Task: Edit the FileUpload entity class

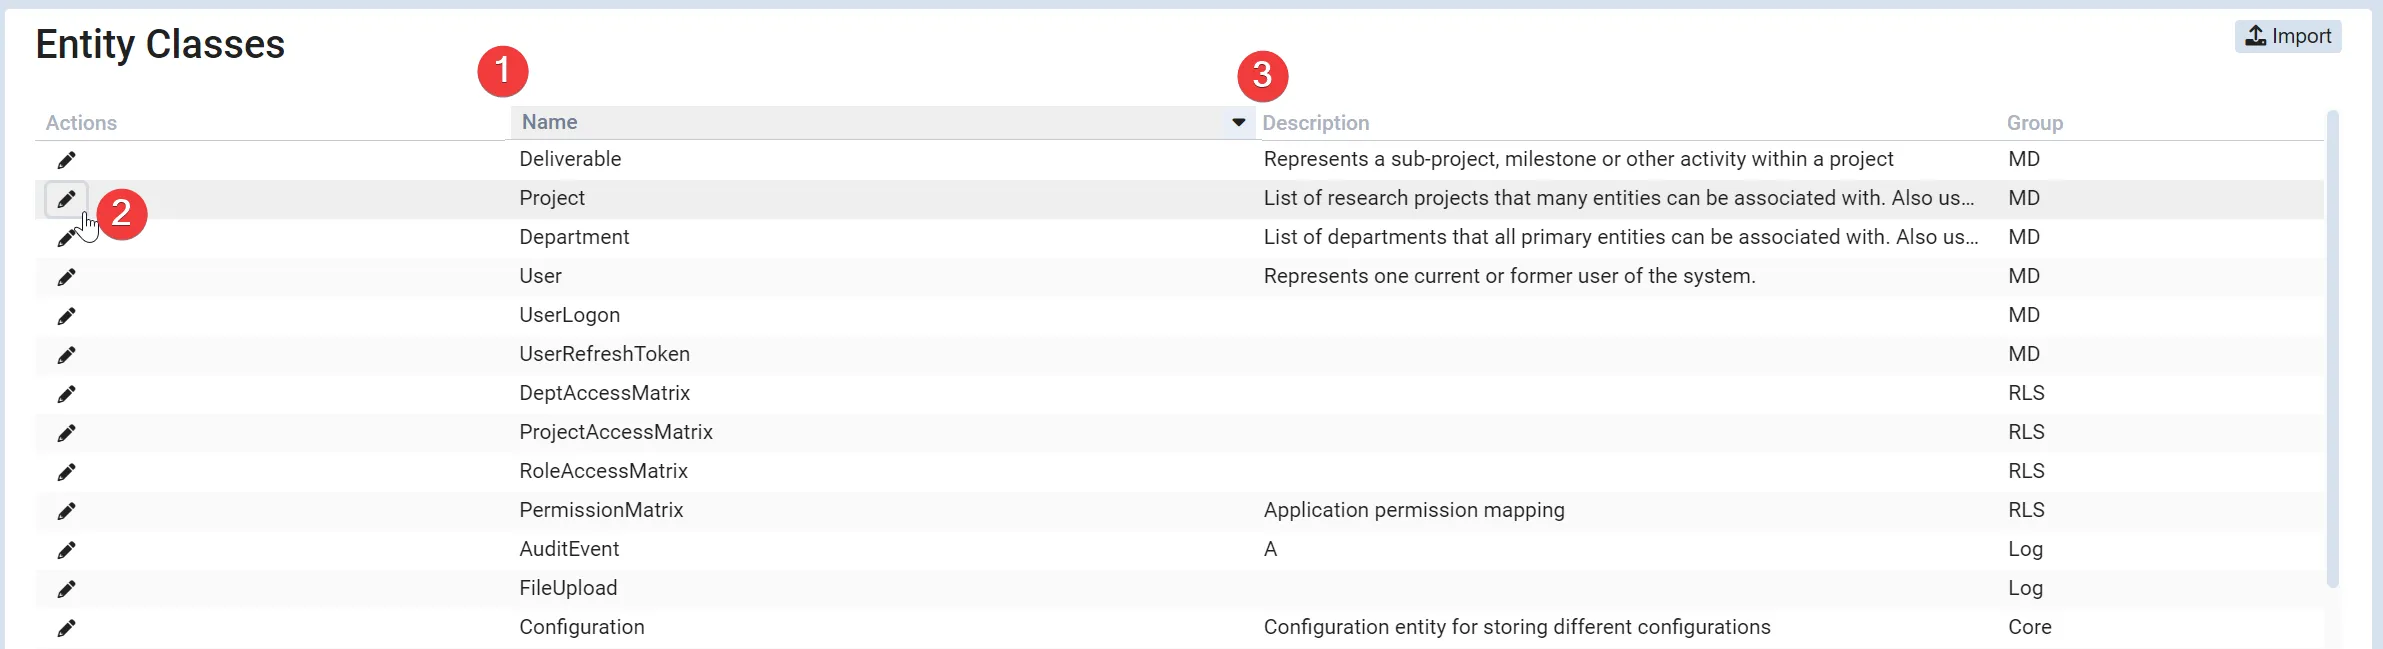Action: 66,589
